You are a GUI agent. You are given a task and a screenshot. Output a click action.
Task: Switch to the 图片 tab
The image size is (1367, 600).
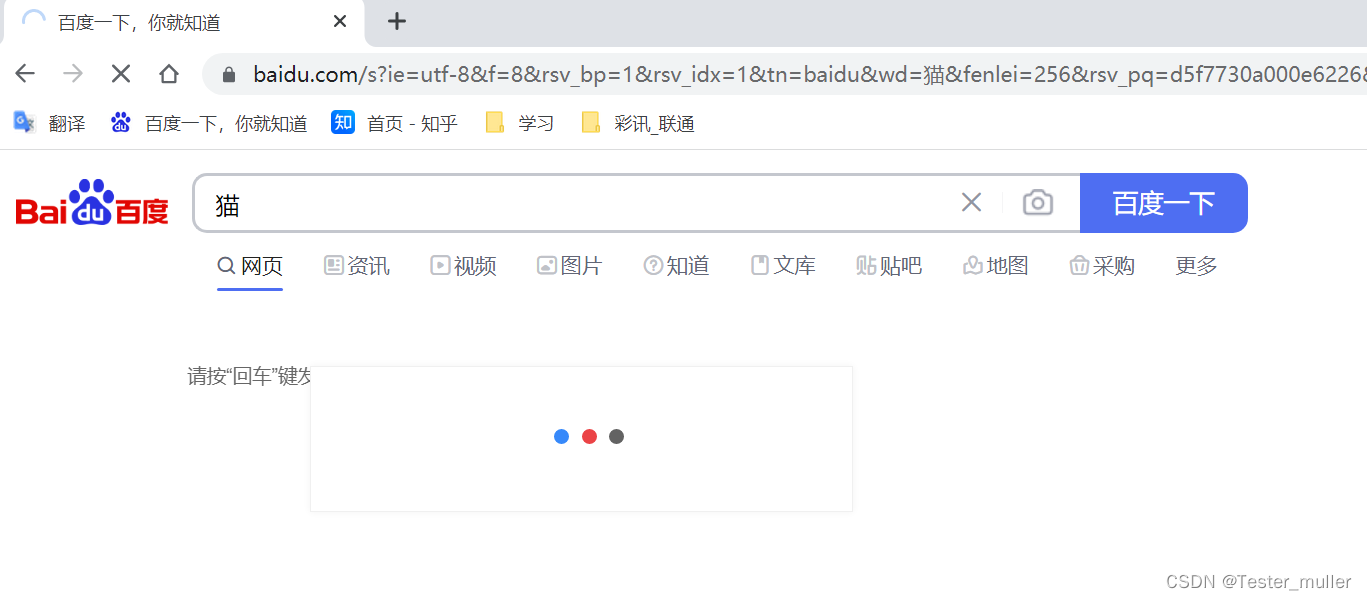(570, 266)
